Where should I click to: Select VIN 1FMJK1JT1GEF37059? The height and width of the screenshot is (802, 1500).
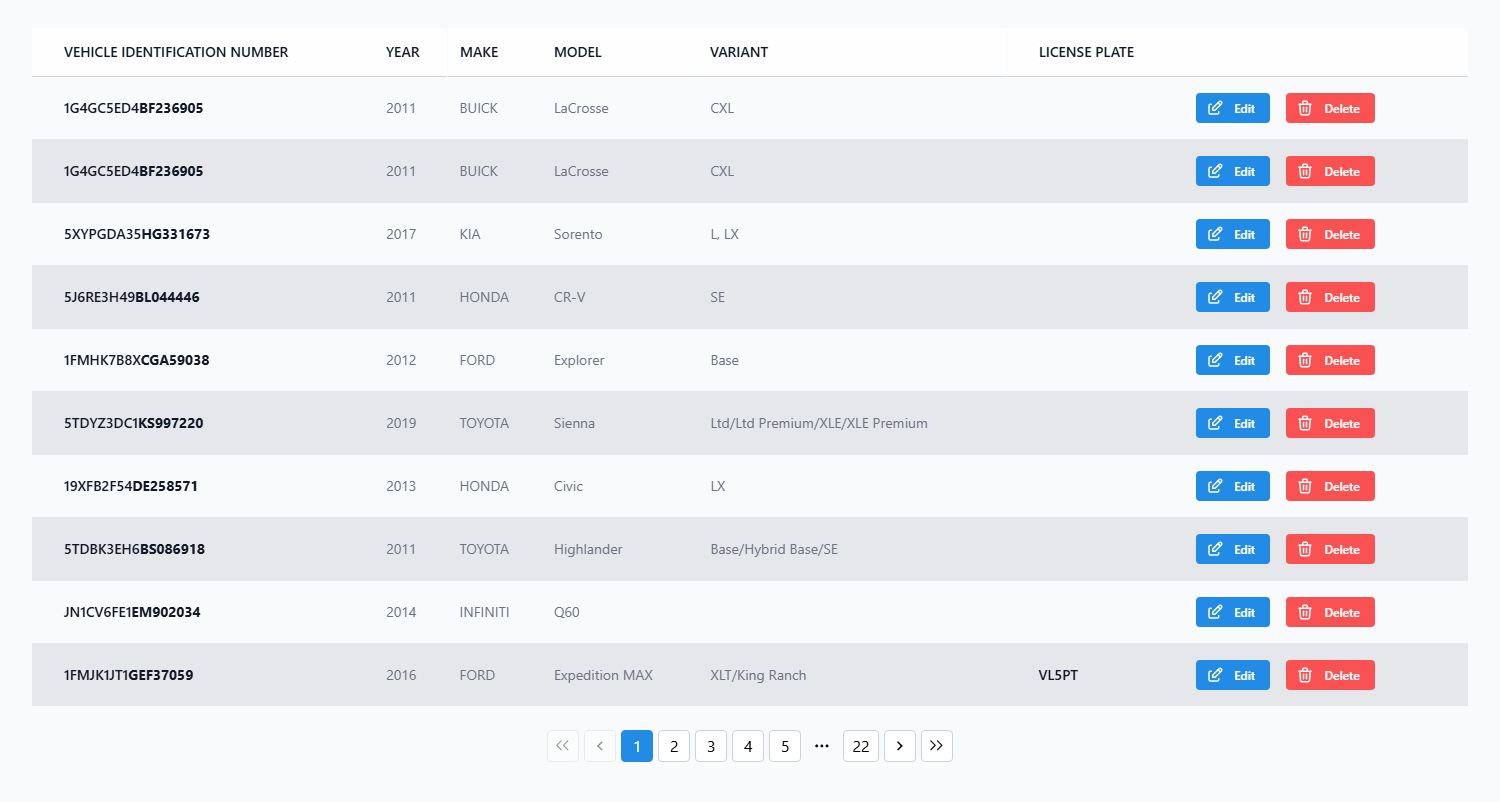point(129,675)
